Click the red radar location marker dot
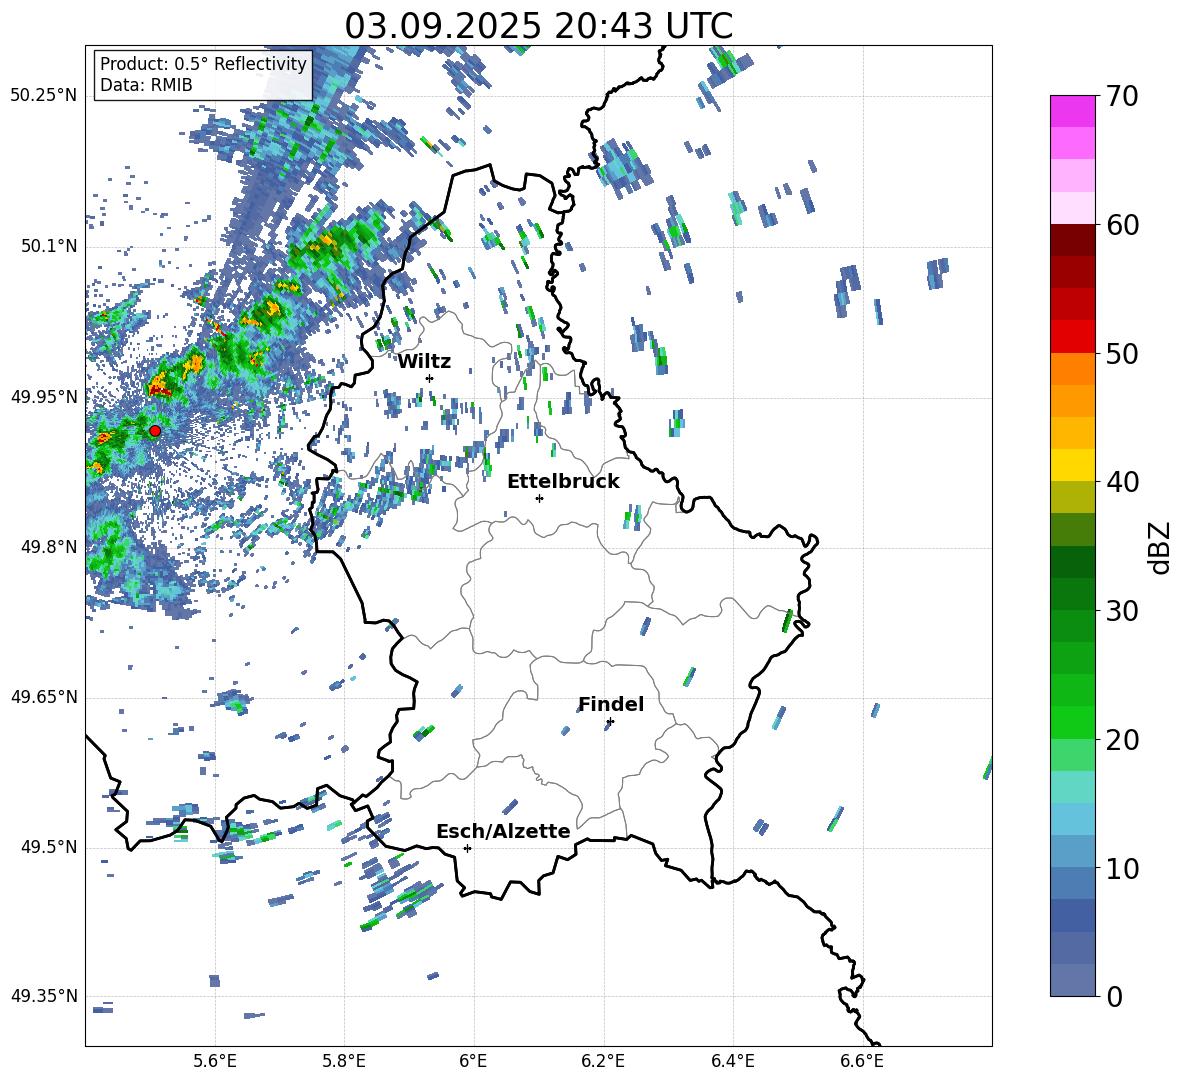This screenshot has width=1184, height=1081. [155, 431]
